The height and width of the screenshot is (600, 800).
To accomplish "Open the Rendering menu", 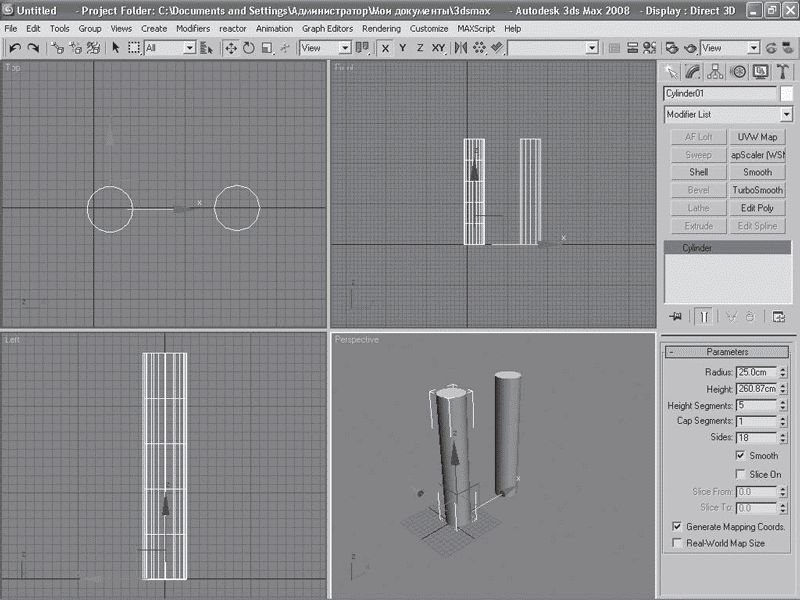I will click(381, 29).
